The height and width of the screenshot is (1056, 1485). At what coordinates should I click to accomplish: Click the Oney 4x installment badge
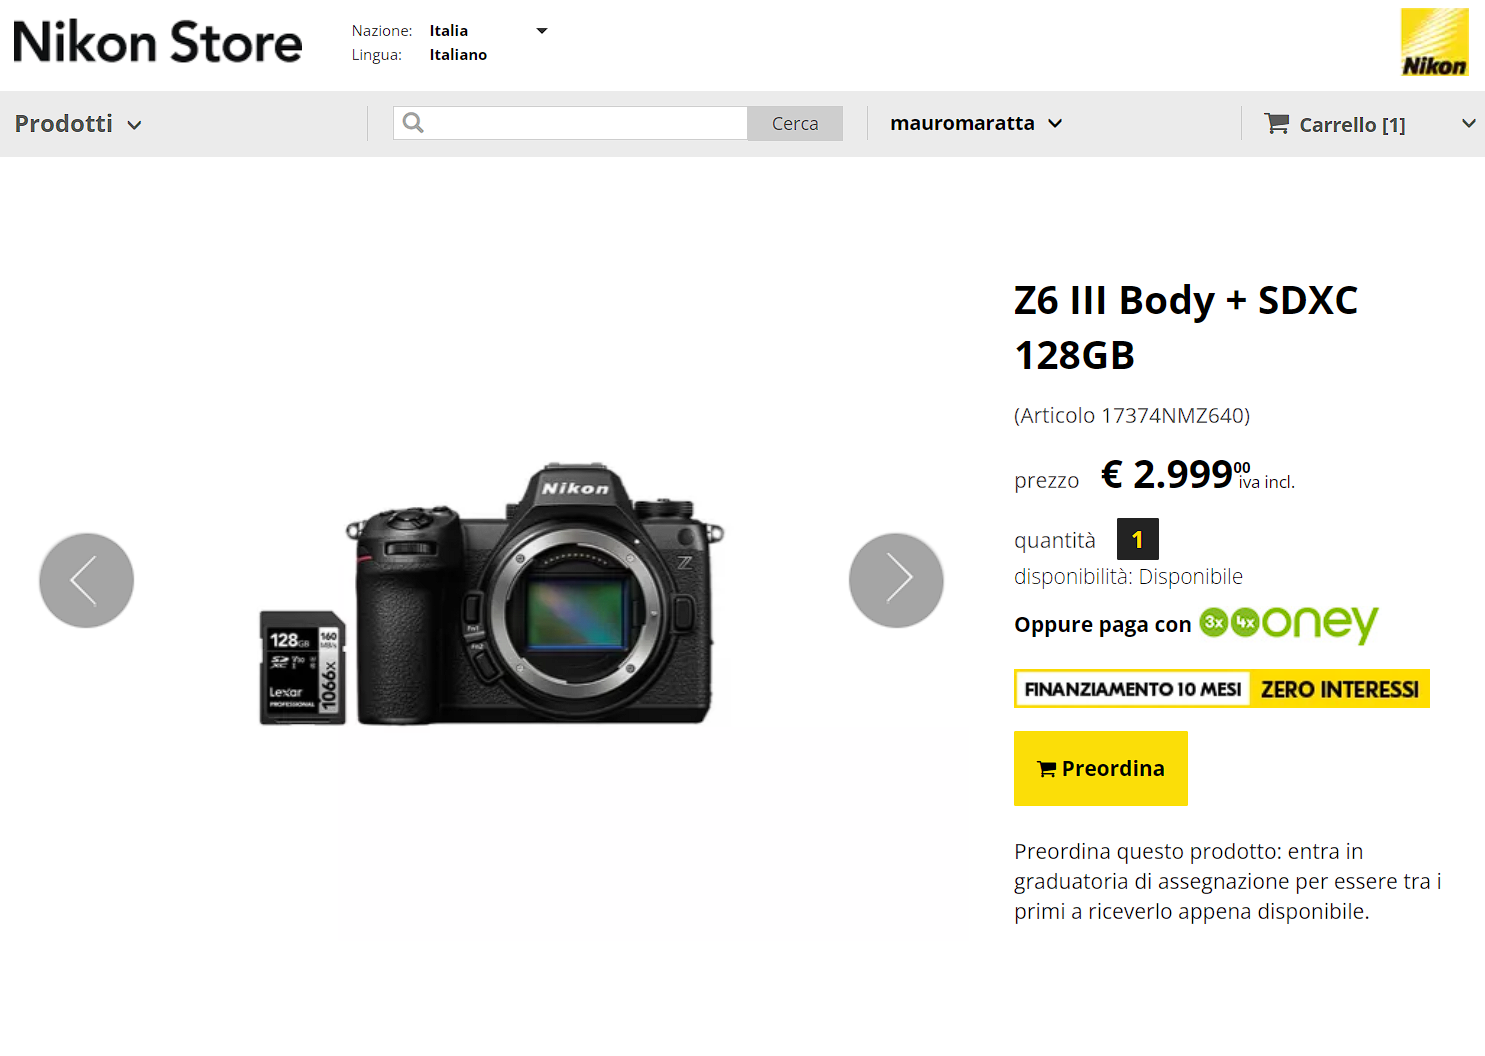pos(1245,622)
